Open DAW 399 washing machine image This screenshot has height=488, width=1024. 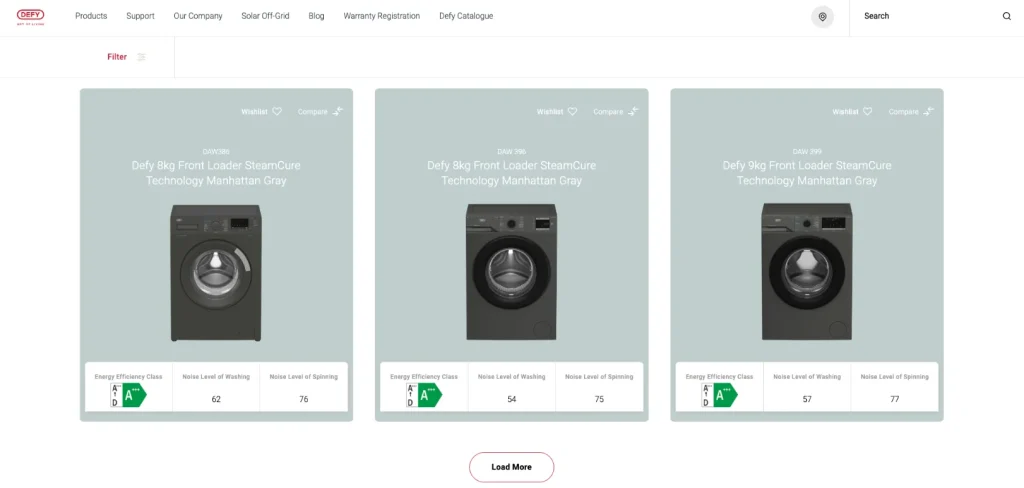[807, 272]
